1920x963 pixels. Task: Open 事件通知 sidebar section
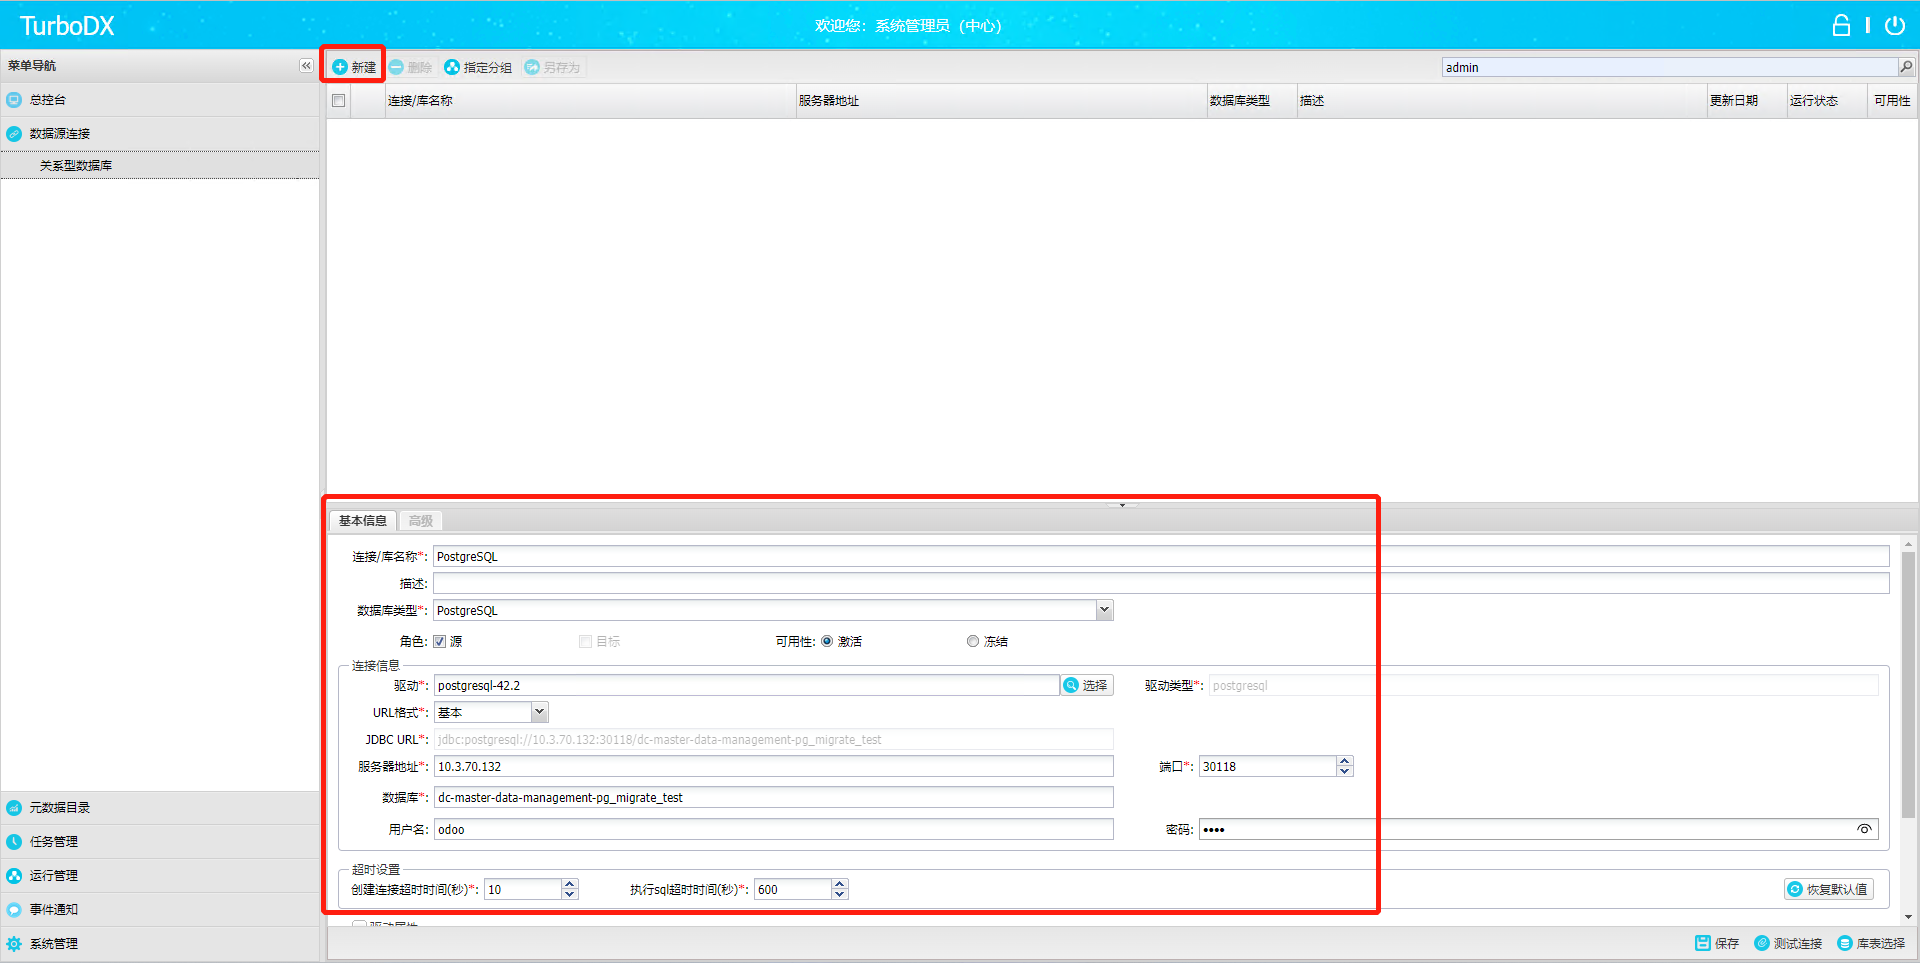click(160, 910)
